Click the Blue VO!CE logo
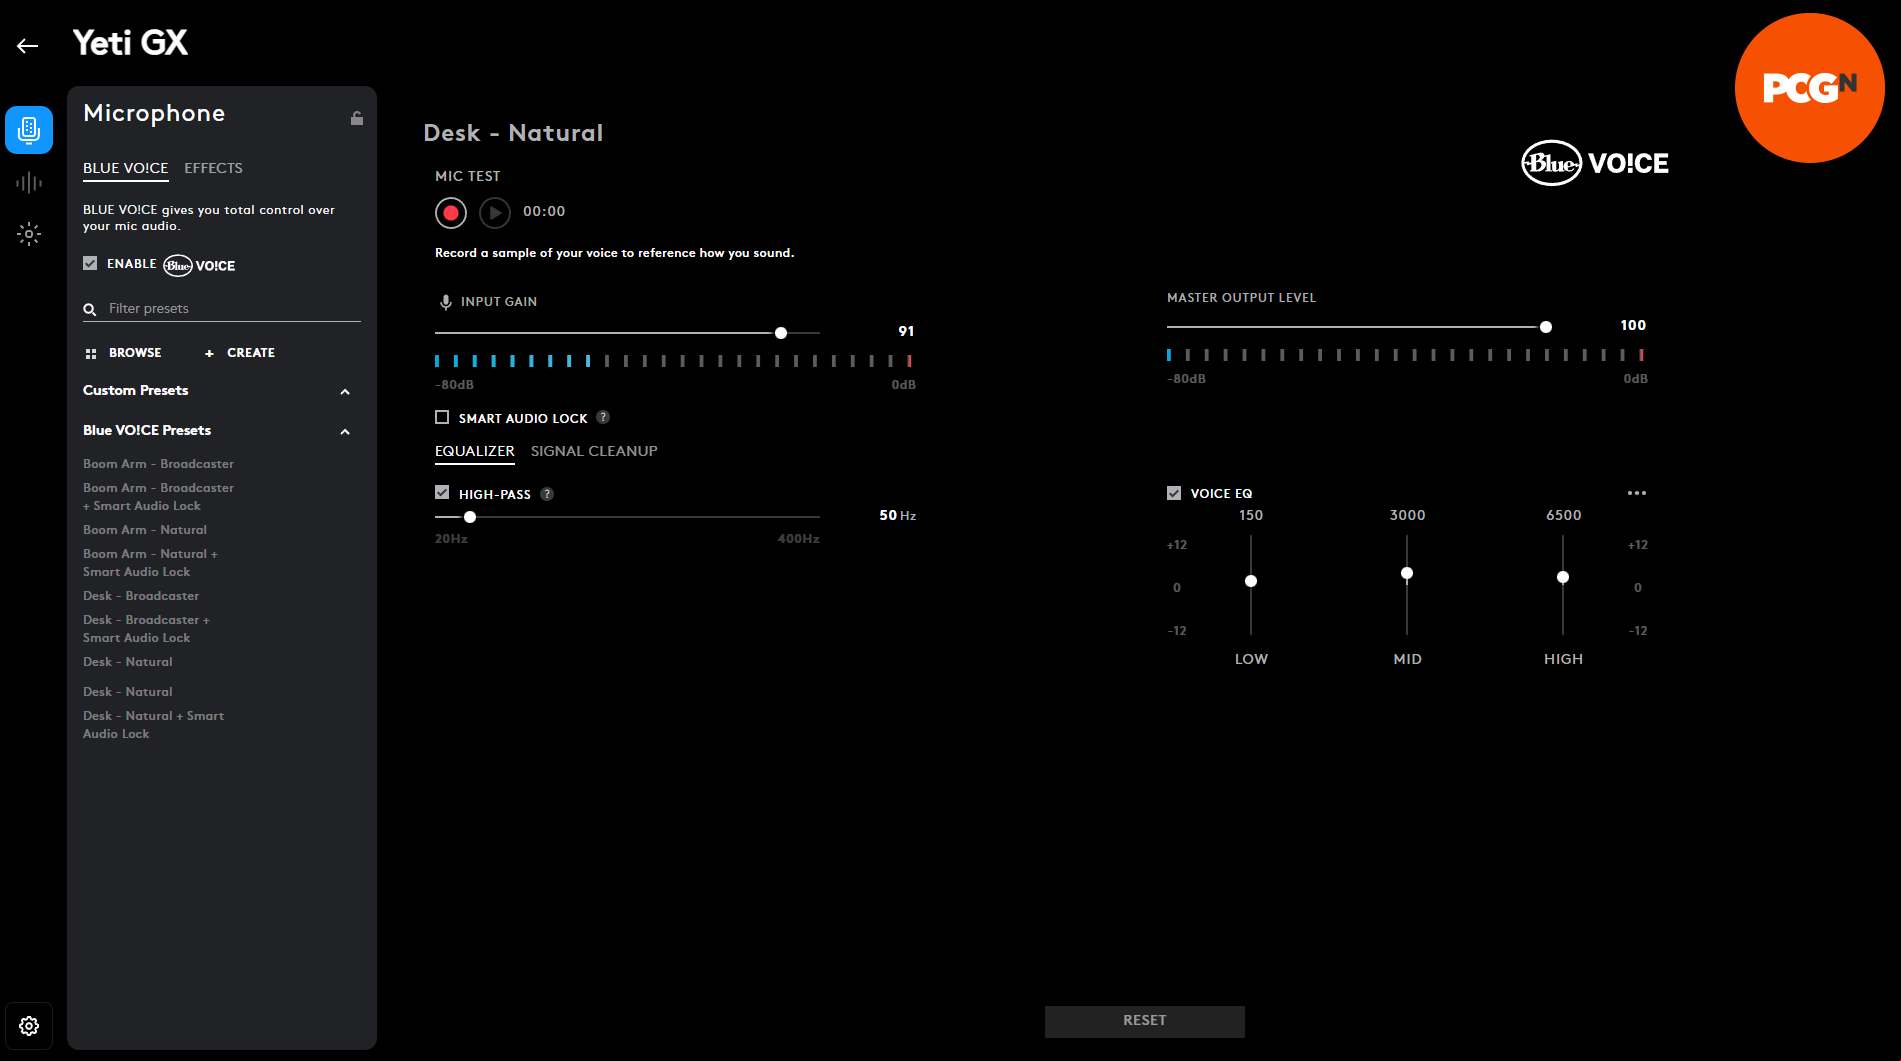1901x1061 pixels. click(x=1595, y=163)
